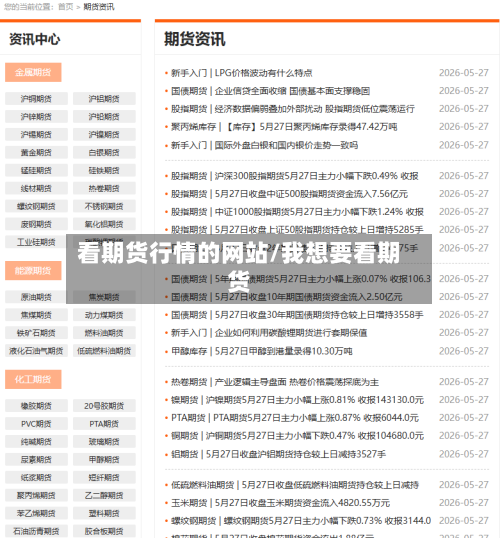This screenshot has height=538, width=500.
Task: Open the 氧化铝期货 link
Action: click(104, 224)
